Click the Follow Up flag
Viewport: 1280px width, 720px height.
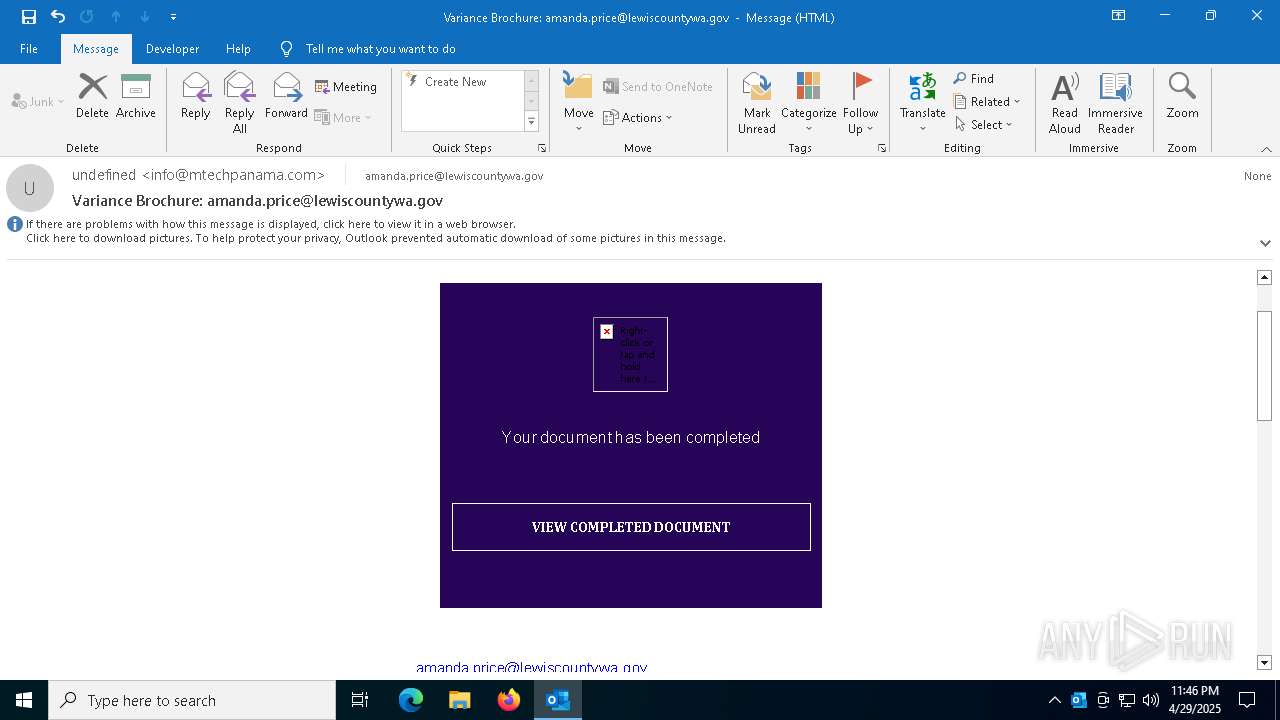(860, 103)
